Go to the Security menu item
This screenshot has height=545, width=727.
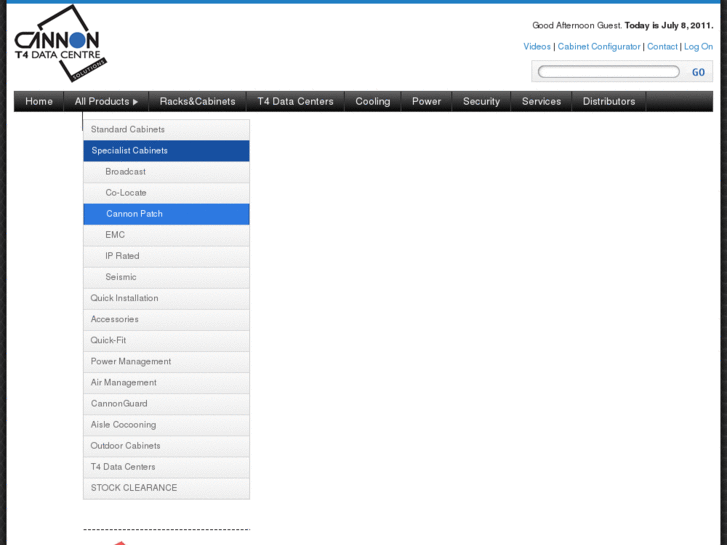click(x=481, y=101)
